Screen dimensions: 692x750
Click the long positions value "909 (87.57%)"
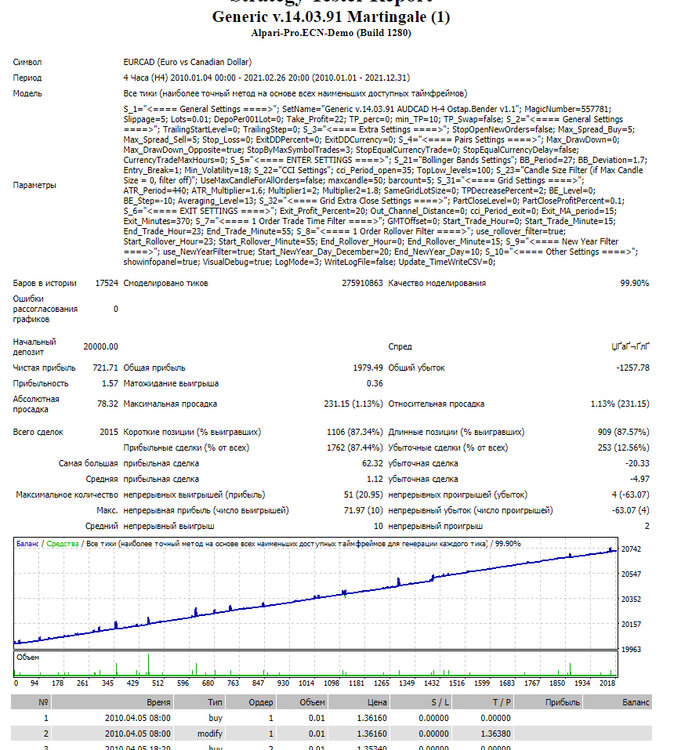click(x=624, y=432)
